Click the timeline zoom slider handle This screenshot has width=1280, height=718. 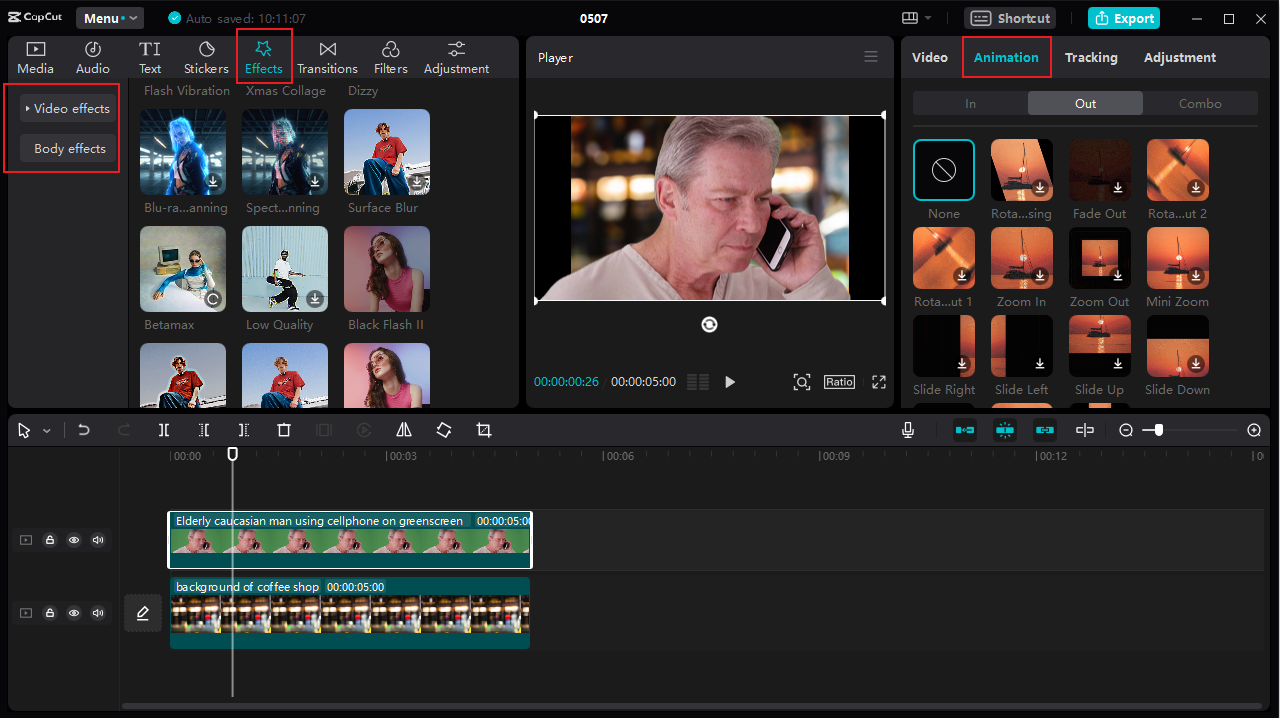tap(1159, 430)
